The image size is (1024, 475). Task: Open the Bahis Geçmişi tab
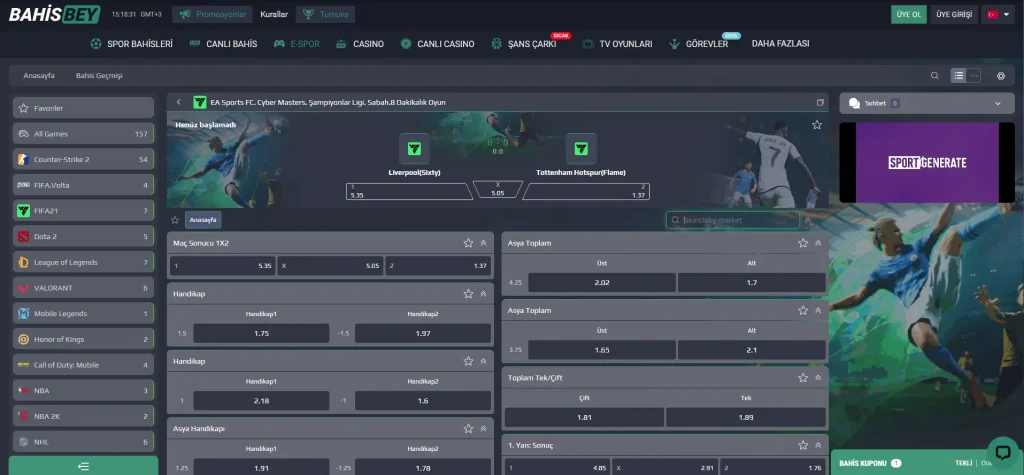(x=99, y=76)
